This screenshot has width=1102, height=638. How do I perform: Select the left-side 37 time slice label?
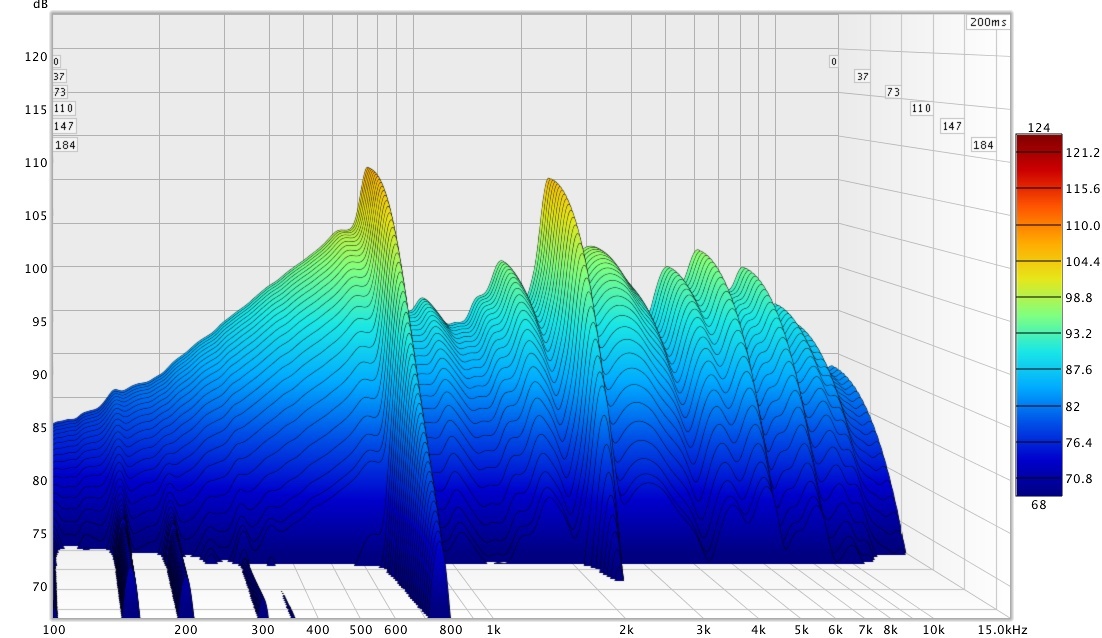point(59,76)
